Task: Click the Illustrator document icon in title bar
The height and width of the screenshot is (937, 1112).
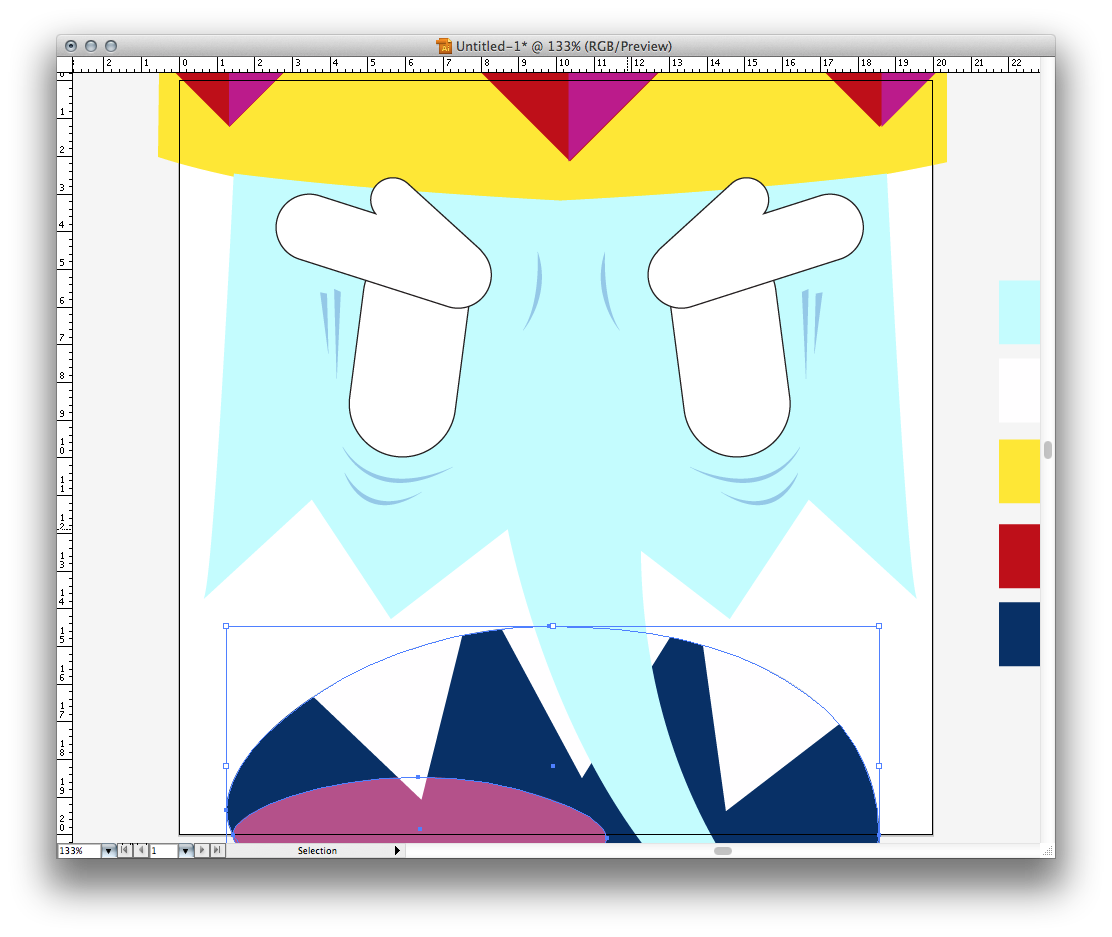Action: (444, 46)
